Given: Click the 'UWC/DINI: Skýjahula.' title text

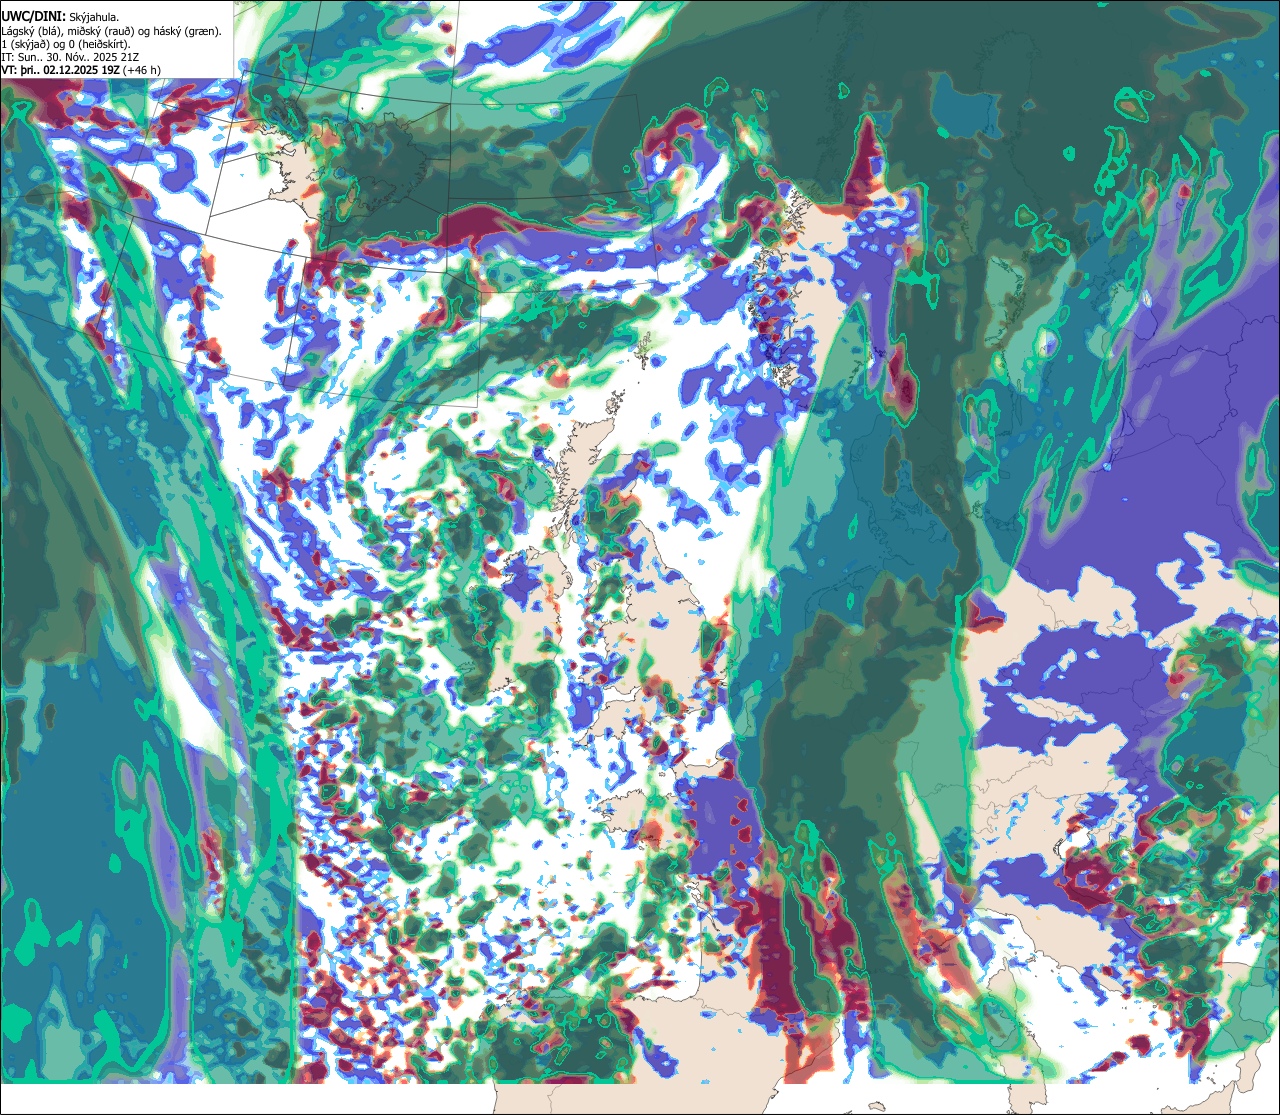Looking at the screenshot, I should tap(60, 17).
